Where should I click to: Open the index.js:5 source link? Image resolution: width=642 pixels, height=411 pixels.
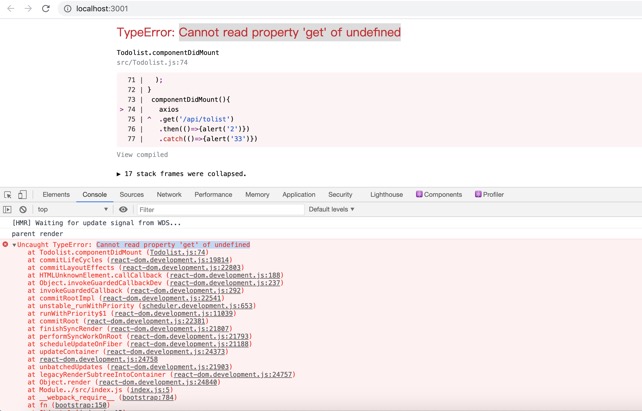pos(150,390)
